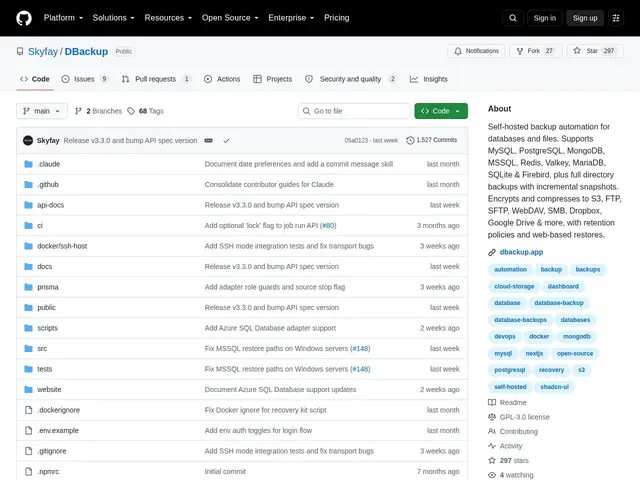Open the .claude folder
The height and width of the screenshot is (480, 640).
[x=49, y=164]
